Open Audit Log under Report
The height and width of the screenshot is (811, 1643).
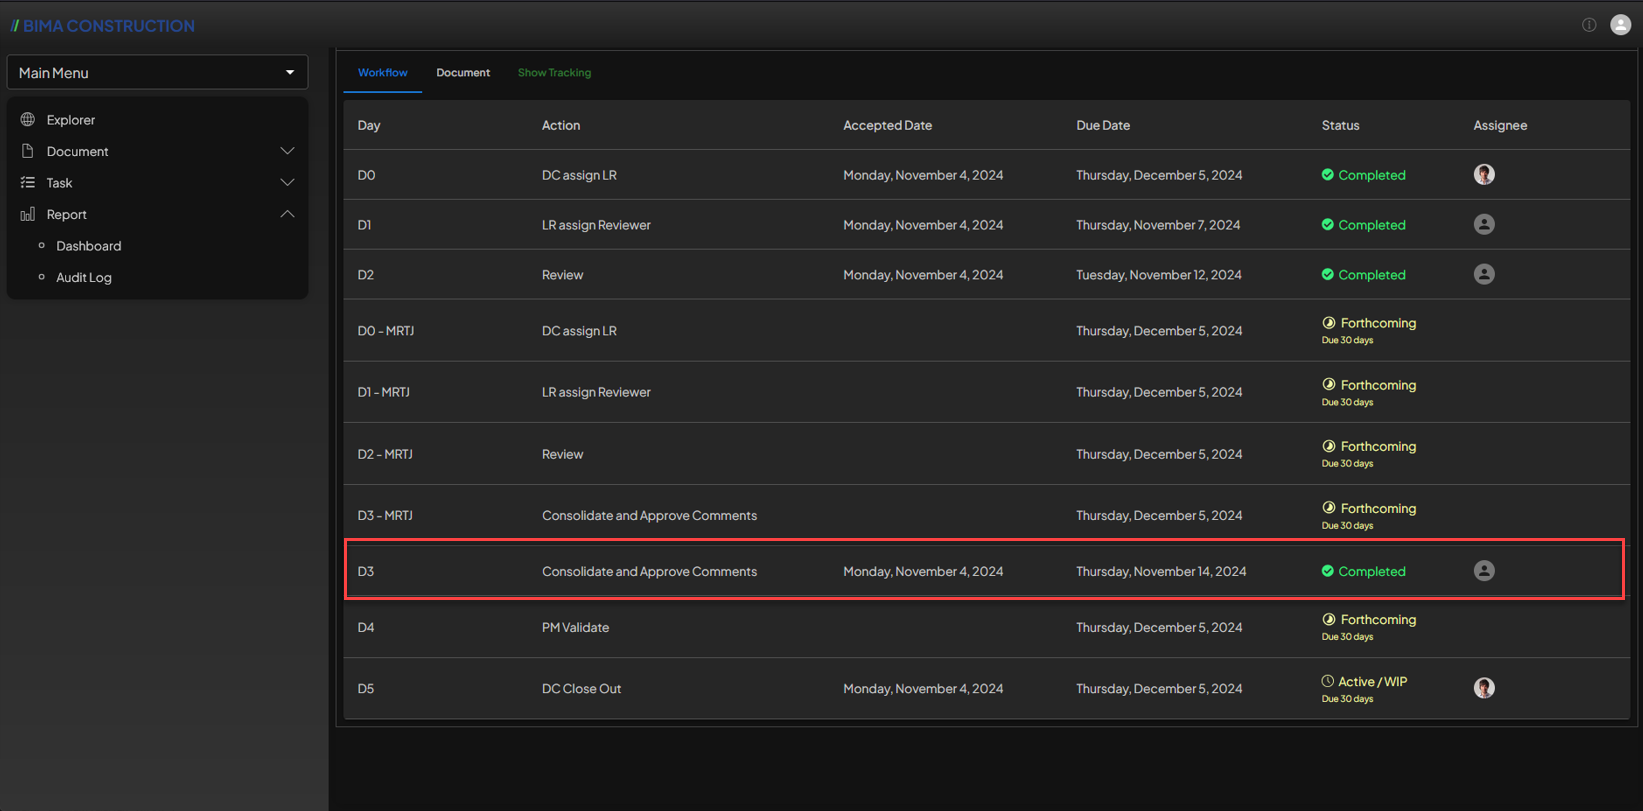click(x=84, y=278)
